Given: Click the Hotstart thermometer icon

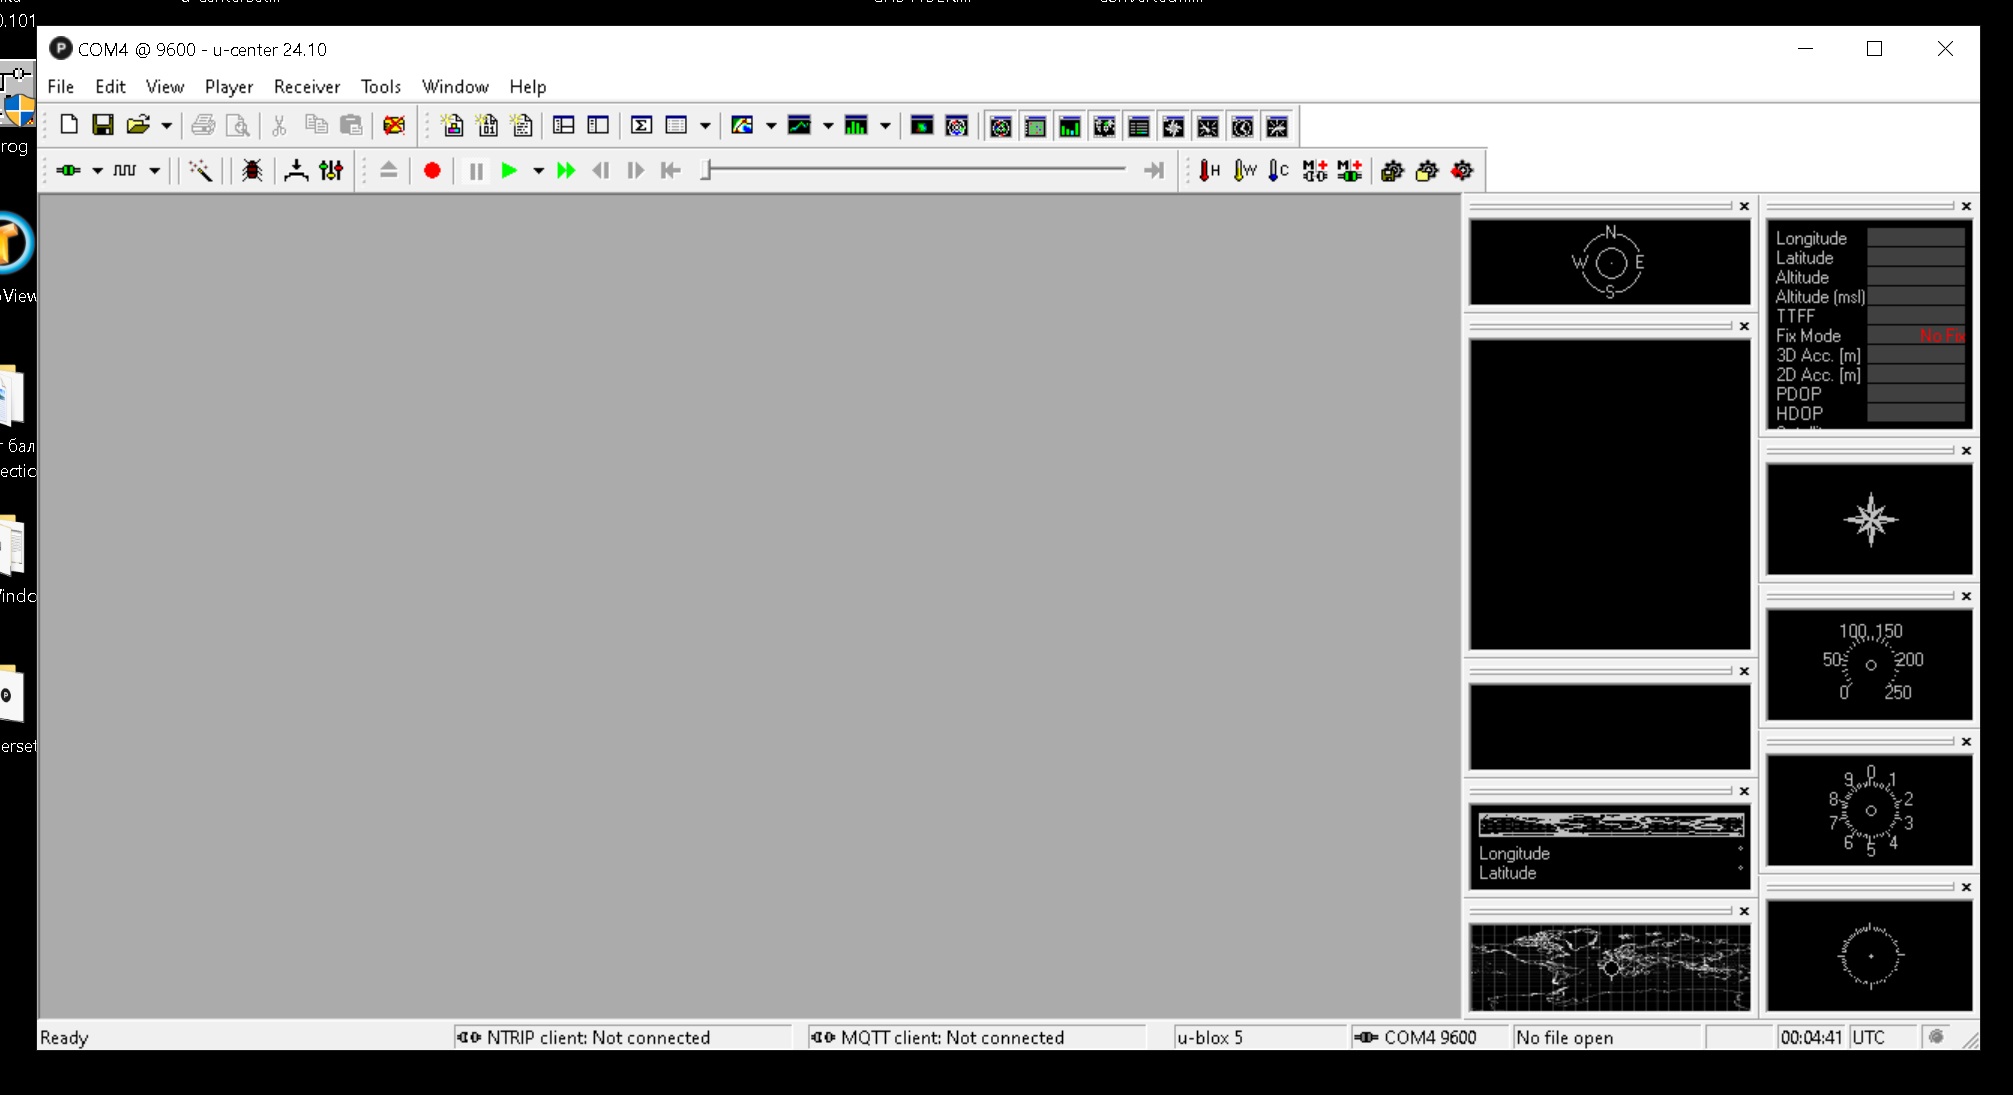Looking at the screenshot, I should coord(1209,171).
